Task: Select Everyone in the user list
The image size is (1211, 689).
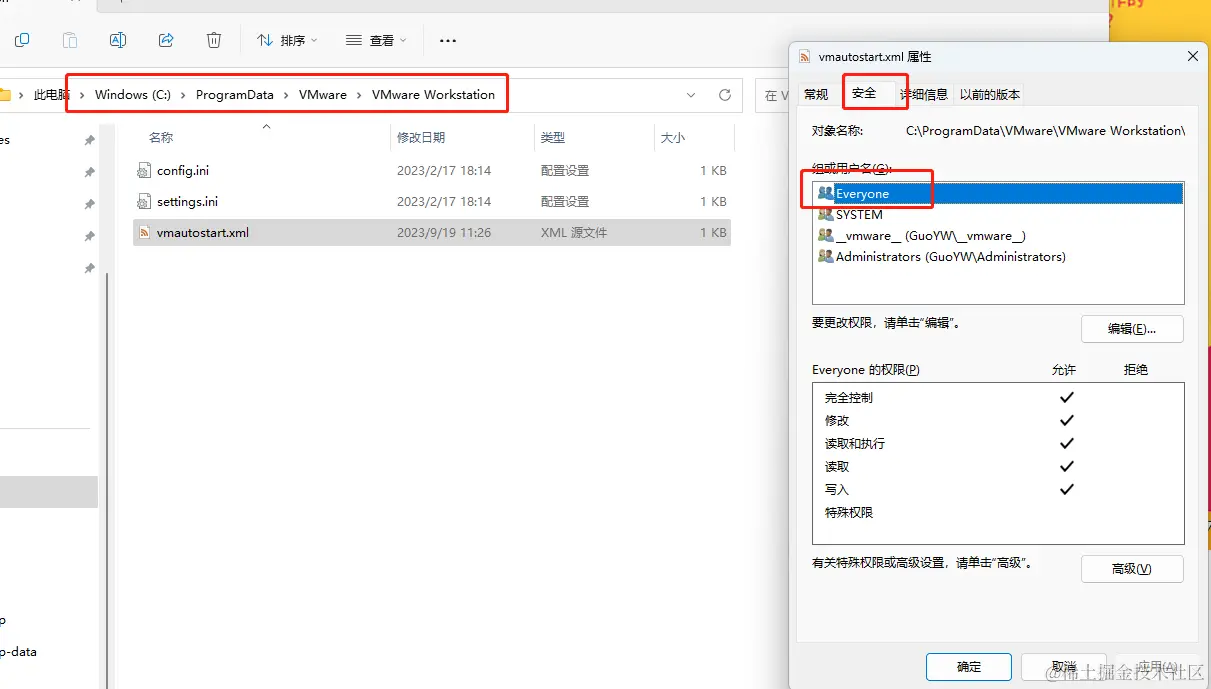Action: pos(998,193)
